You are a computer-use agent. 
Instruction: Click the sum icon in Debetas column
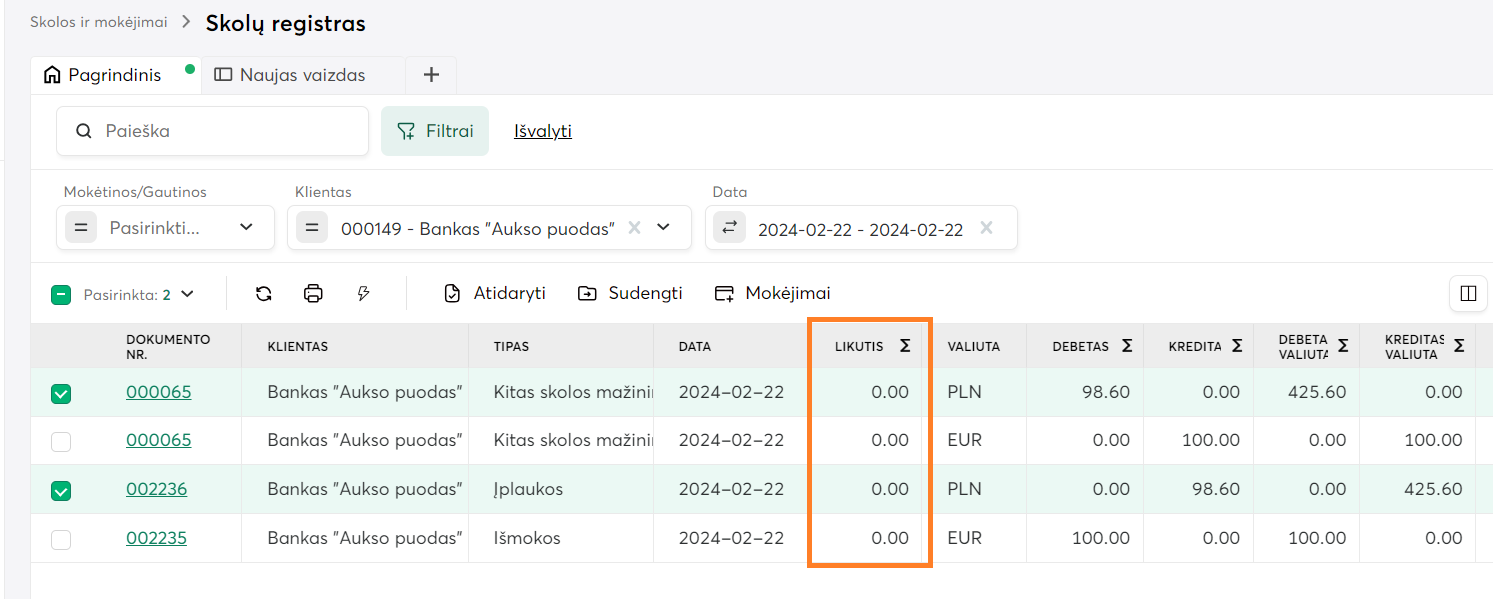tap(1127, 346)
